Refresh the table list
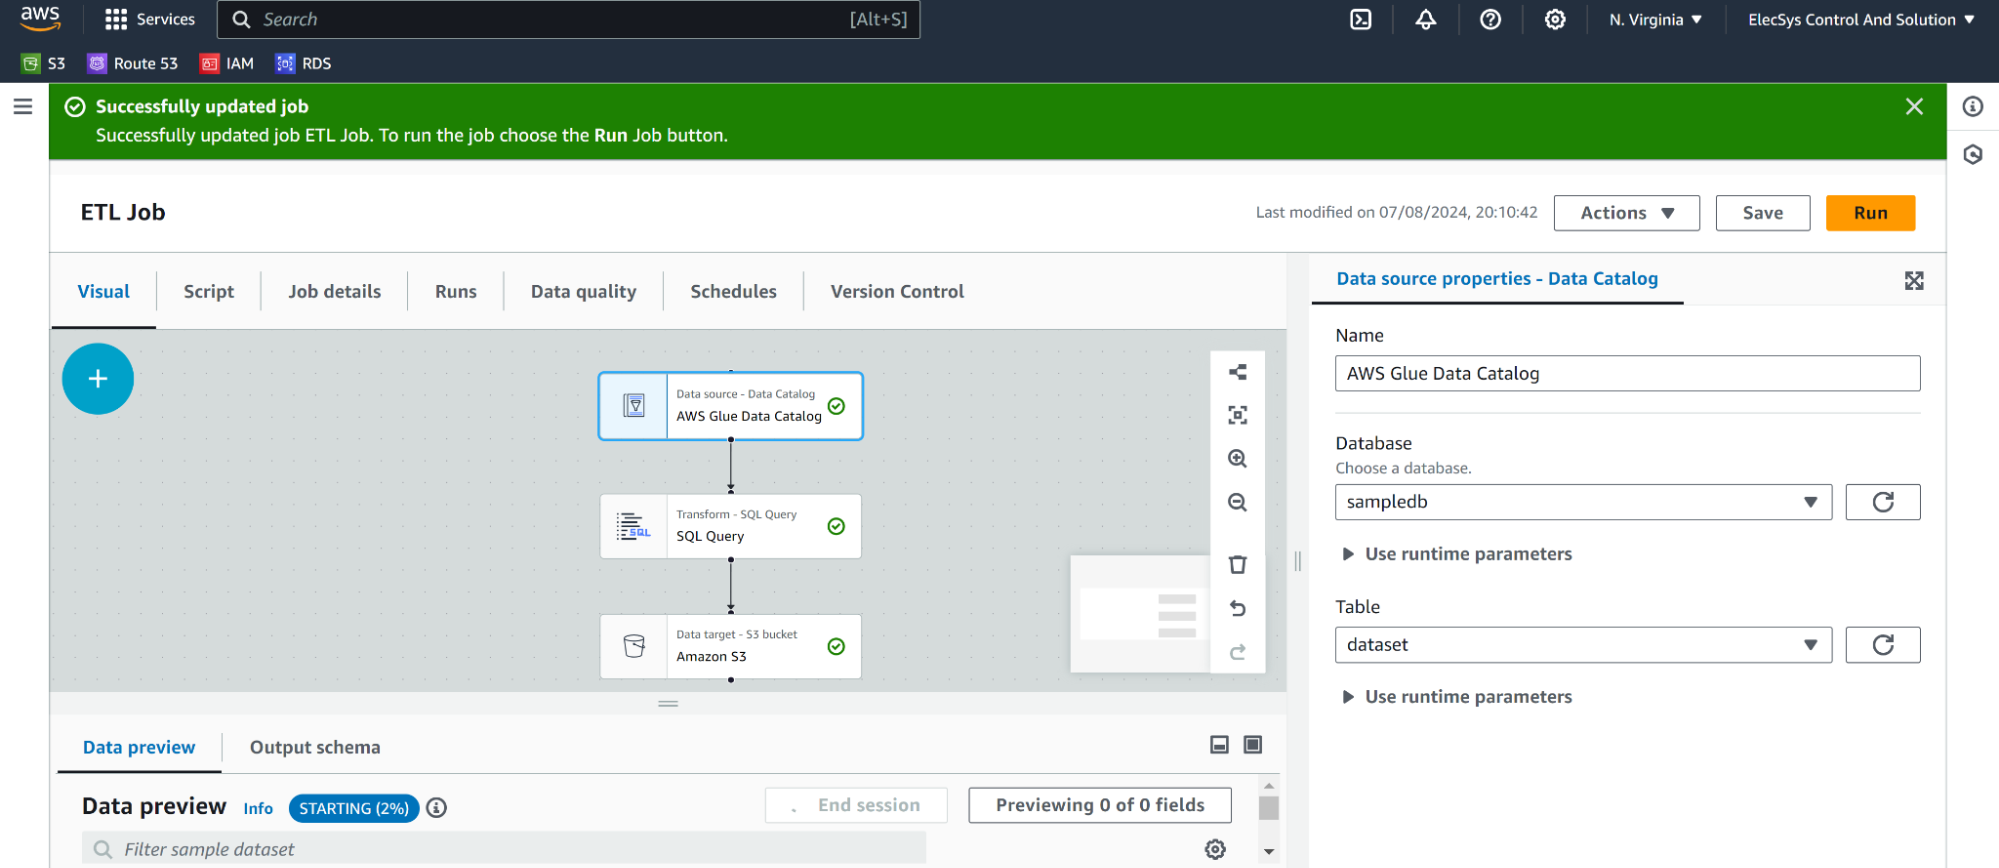This screenshot has height=868, width=1999. tap(1883, 645)
